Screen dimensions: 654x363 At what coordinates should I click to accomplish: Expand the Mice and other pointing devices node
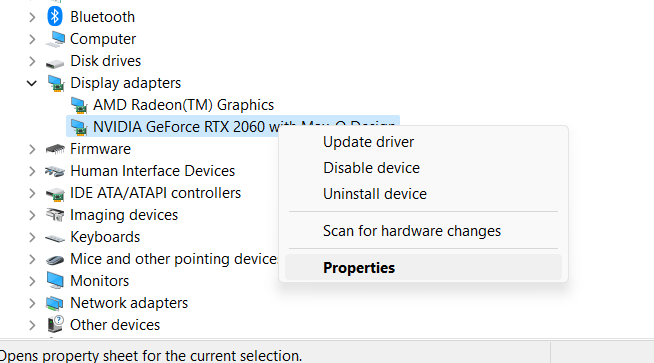click(x=32, y=259)
